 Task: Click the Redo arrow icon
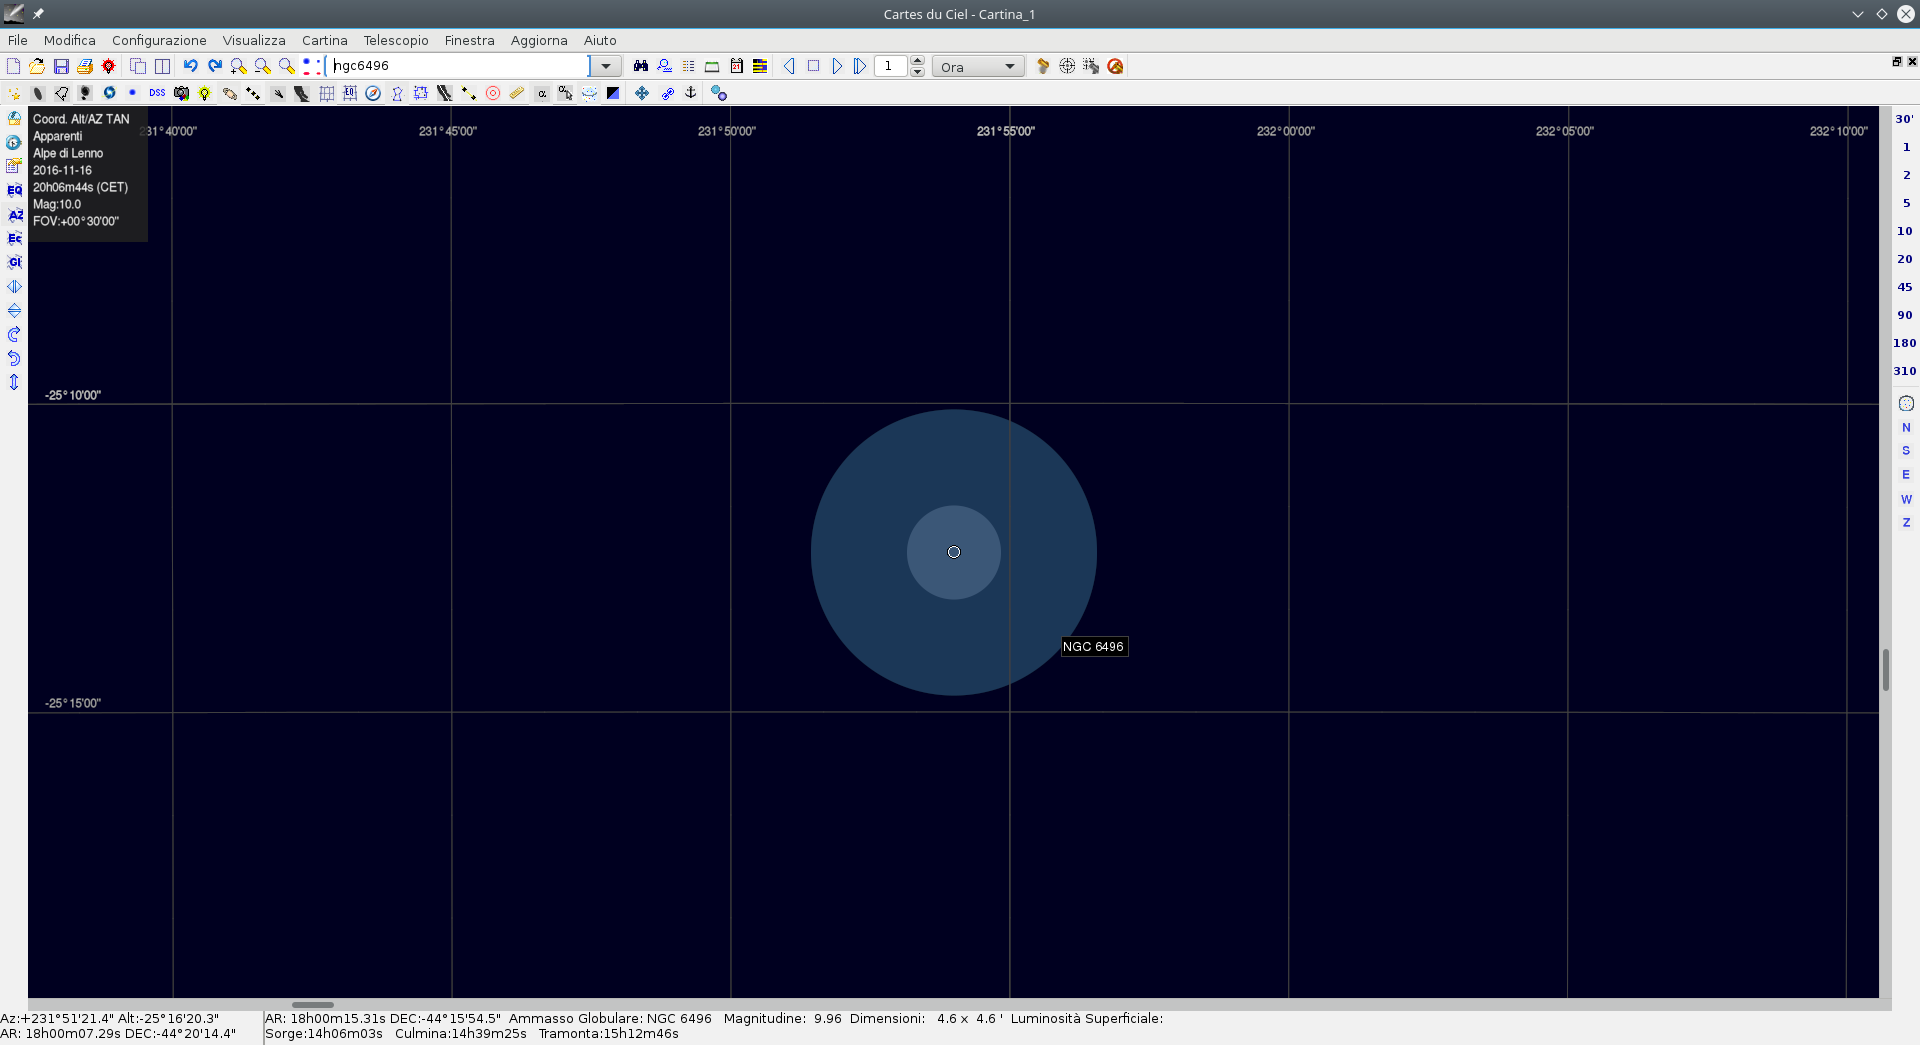(214, 66)
